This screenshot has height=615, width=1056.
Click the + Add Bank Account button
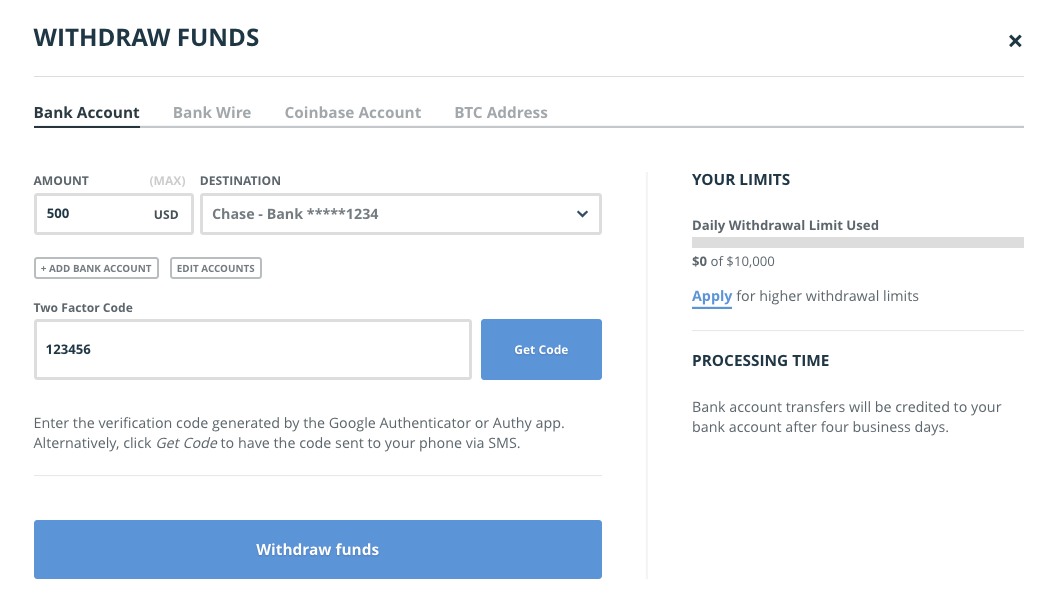tap(96, 268)
